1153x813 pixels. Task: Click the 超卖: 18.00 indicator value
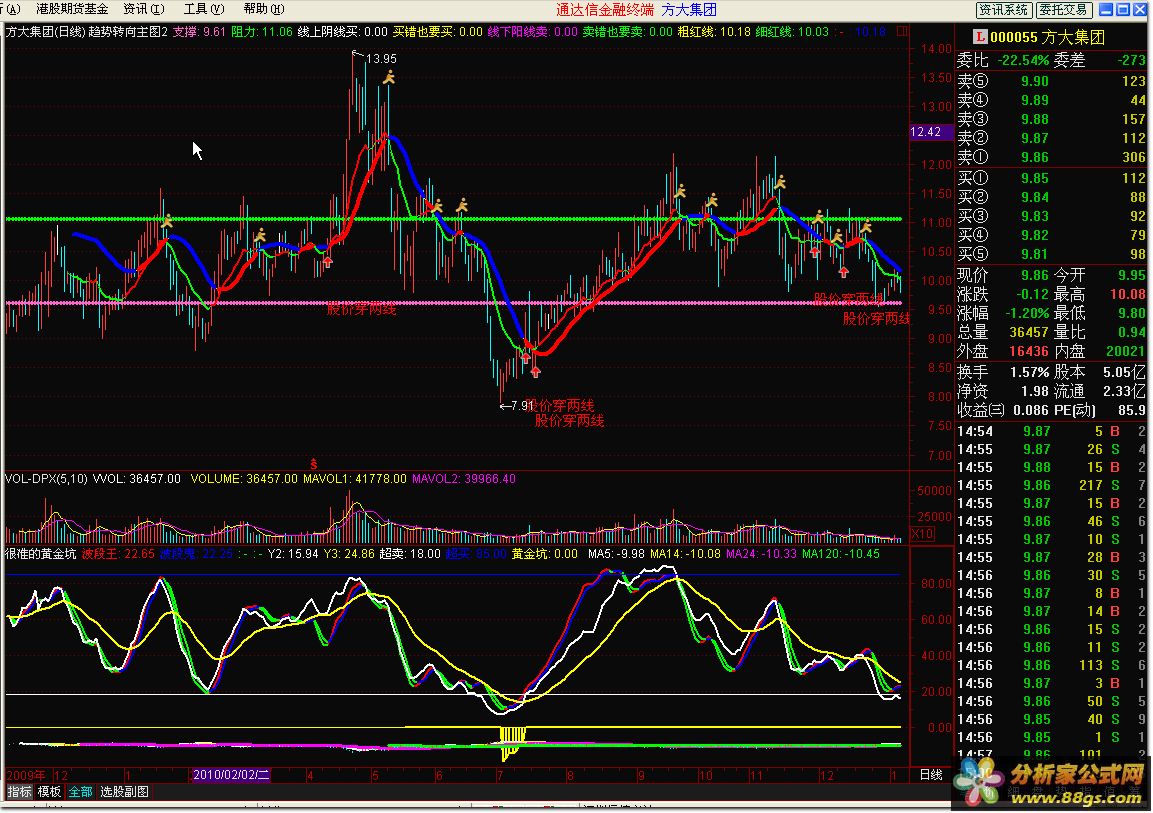(x=410, y=554)
